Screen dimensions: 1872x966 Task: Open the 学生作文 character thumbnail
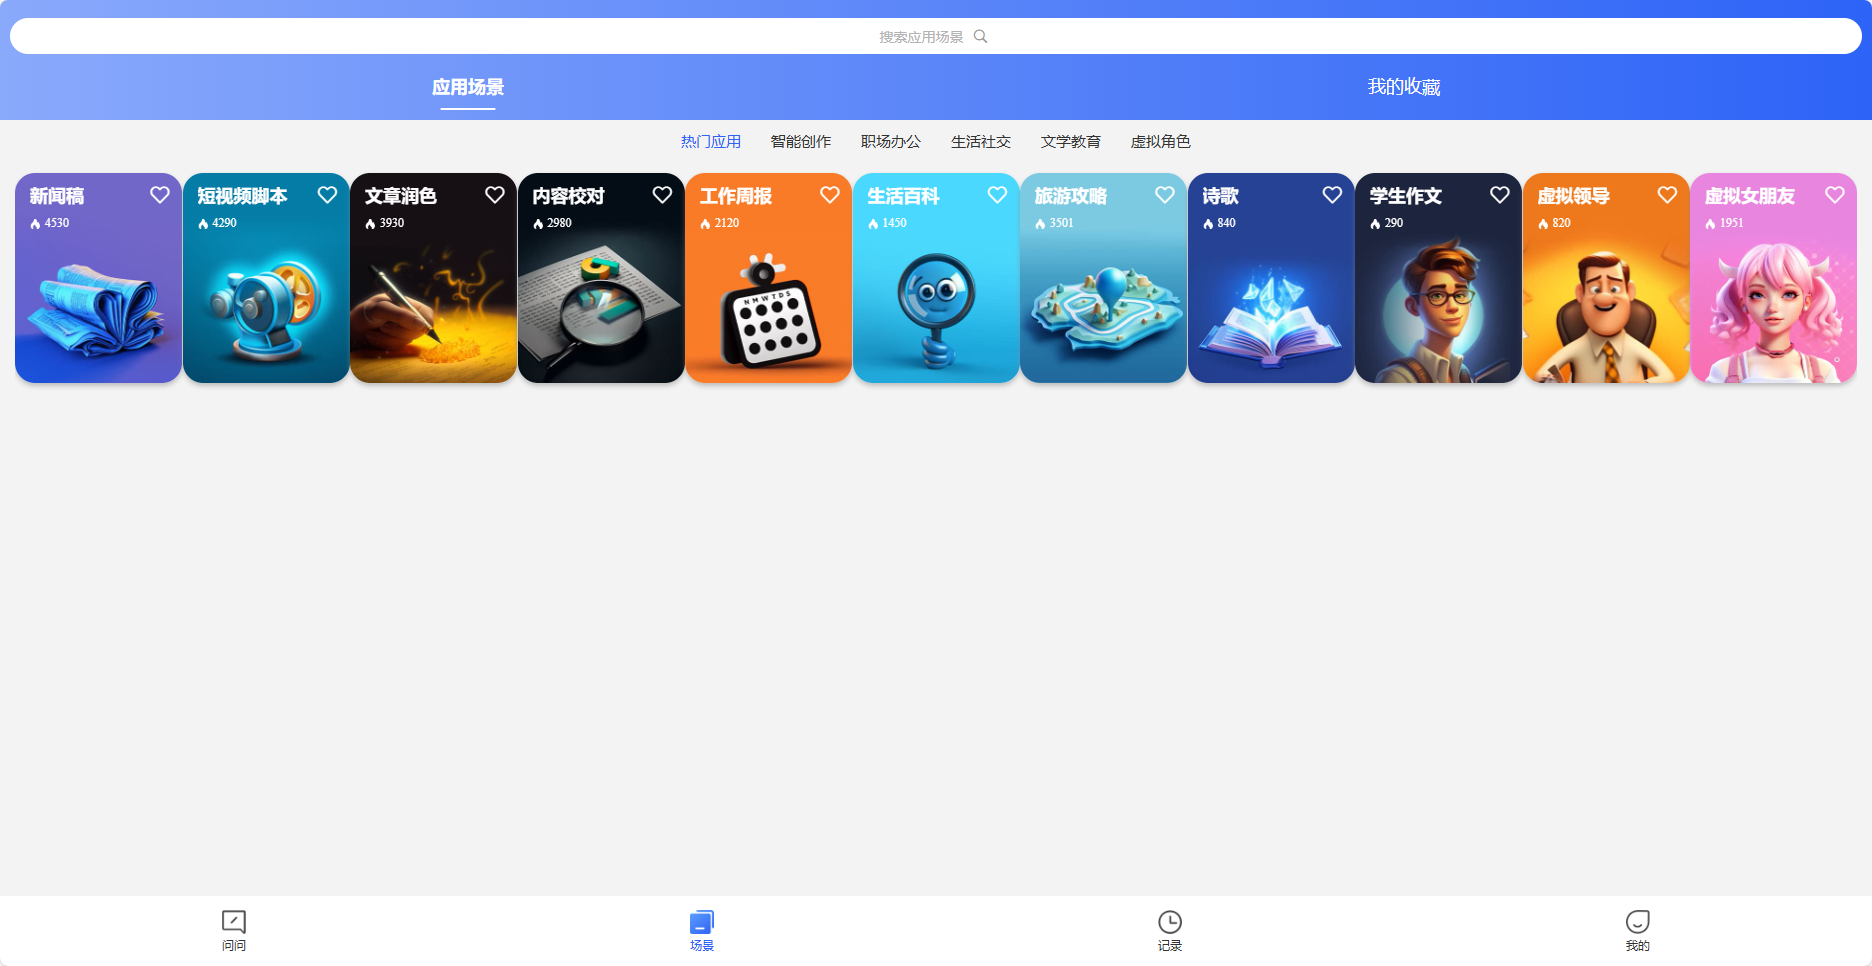click(1438, 310)
